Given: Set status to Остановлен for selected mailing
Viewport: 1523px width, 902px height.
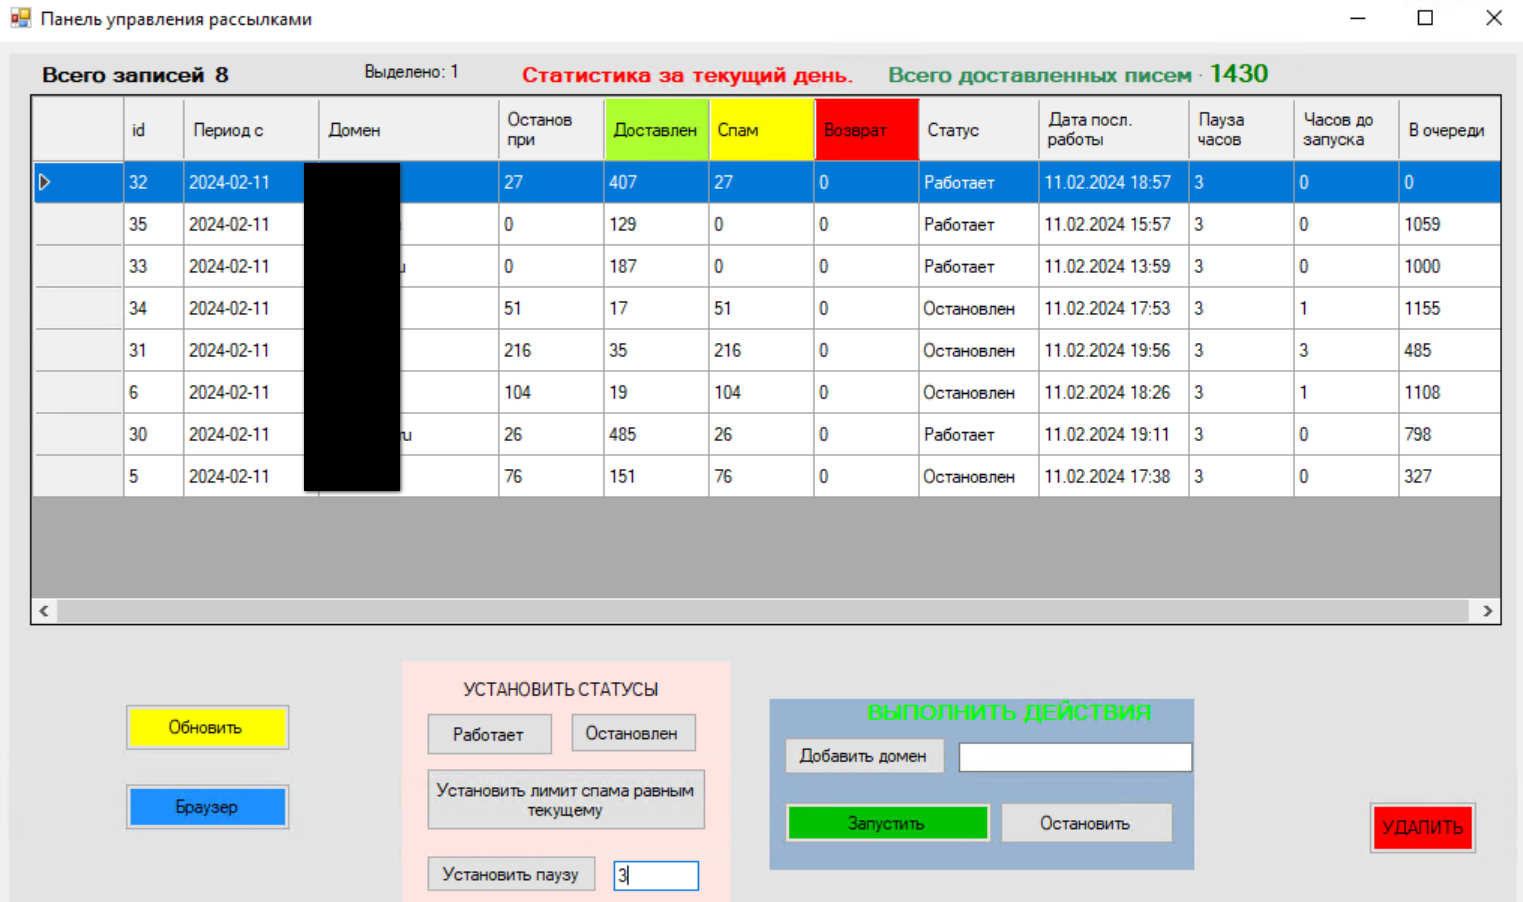Looking at the screenshot, I should 633,732.
